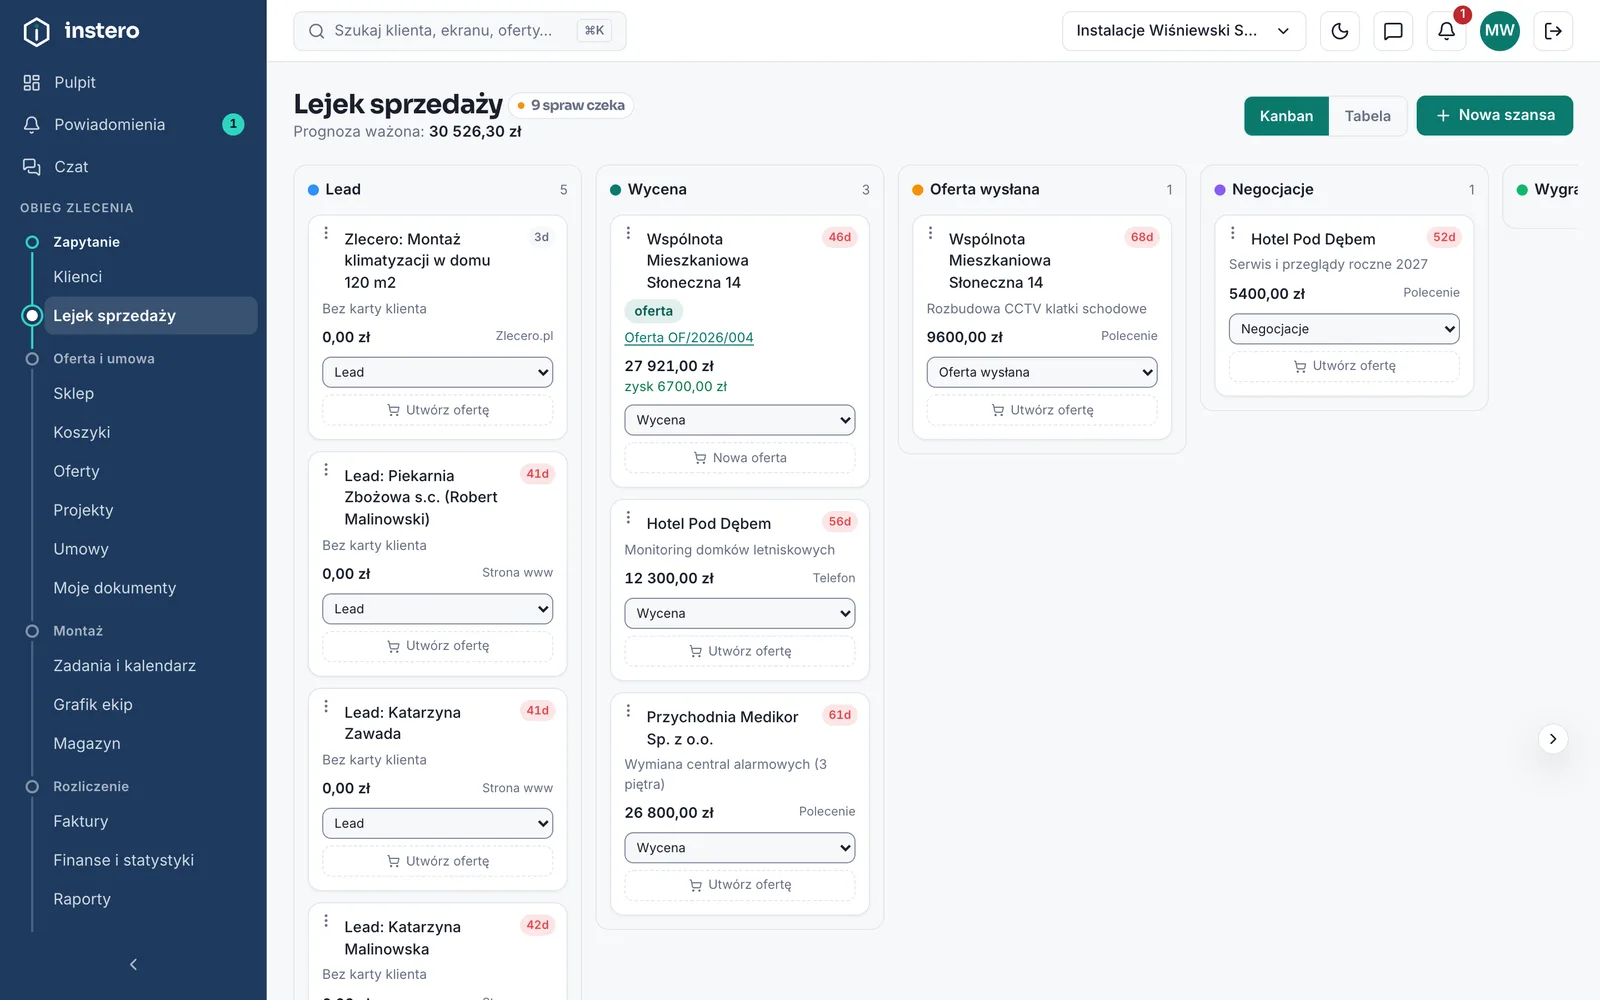The image size is (1600, 1000).
Task: Open Wycena dropdown on Przychodnia Medikor card
Action: point(740,848)
